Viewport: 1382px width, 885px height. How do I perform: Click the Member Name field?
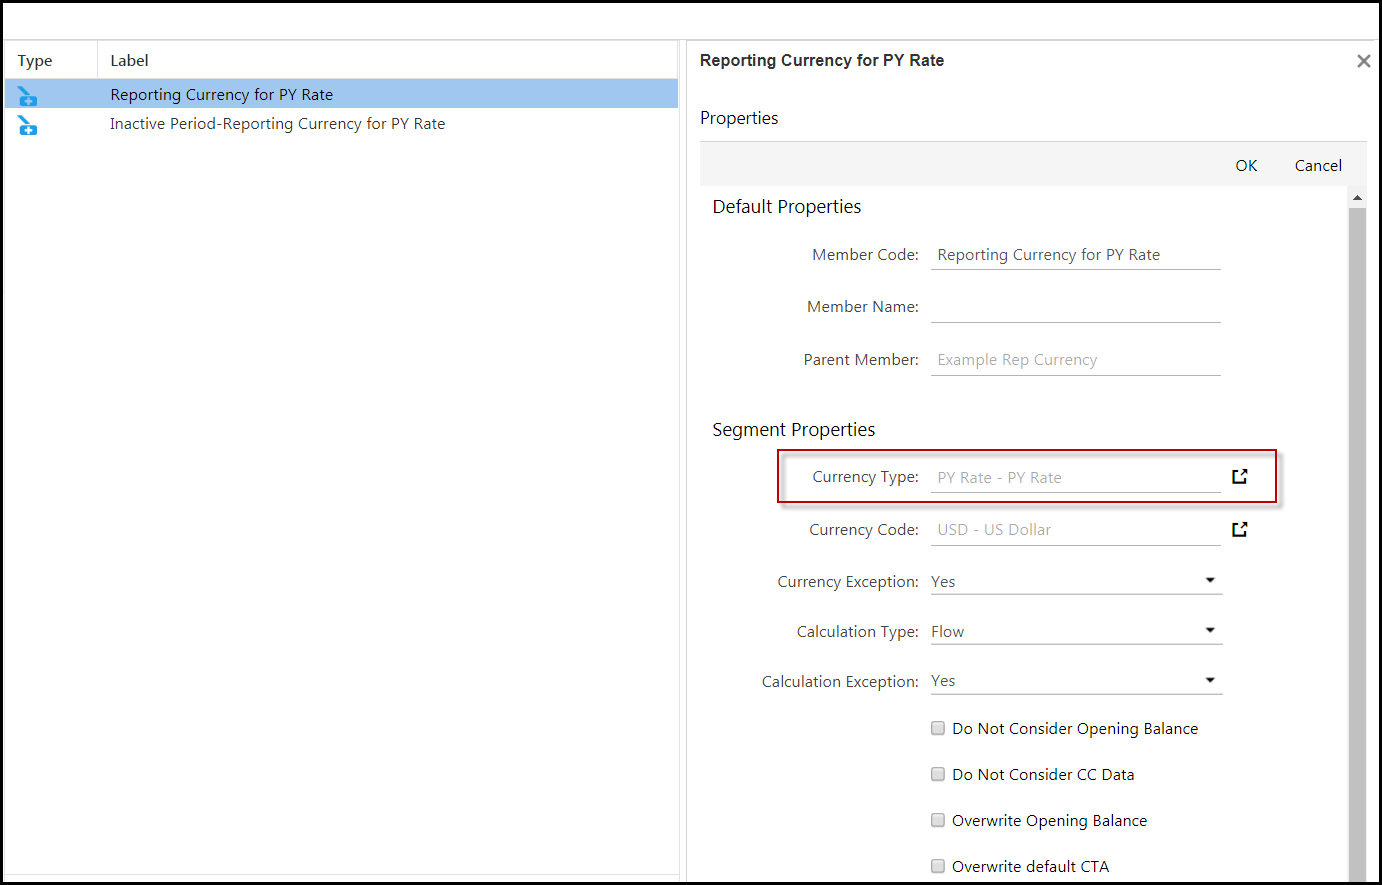pyautogui.click(x=1076, y=307)
